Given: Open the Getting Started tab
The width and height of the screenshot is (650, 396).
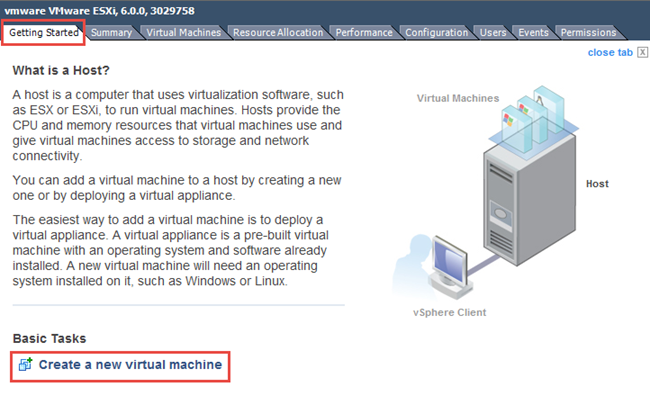Looking at the screenshot, I should pyautogui.click(x=44, y=32).
